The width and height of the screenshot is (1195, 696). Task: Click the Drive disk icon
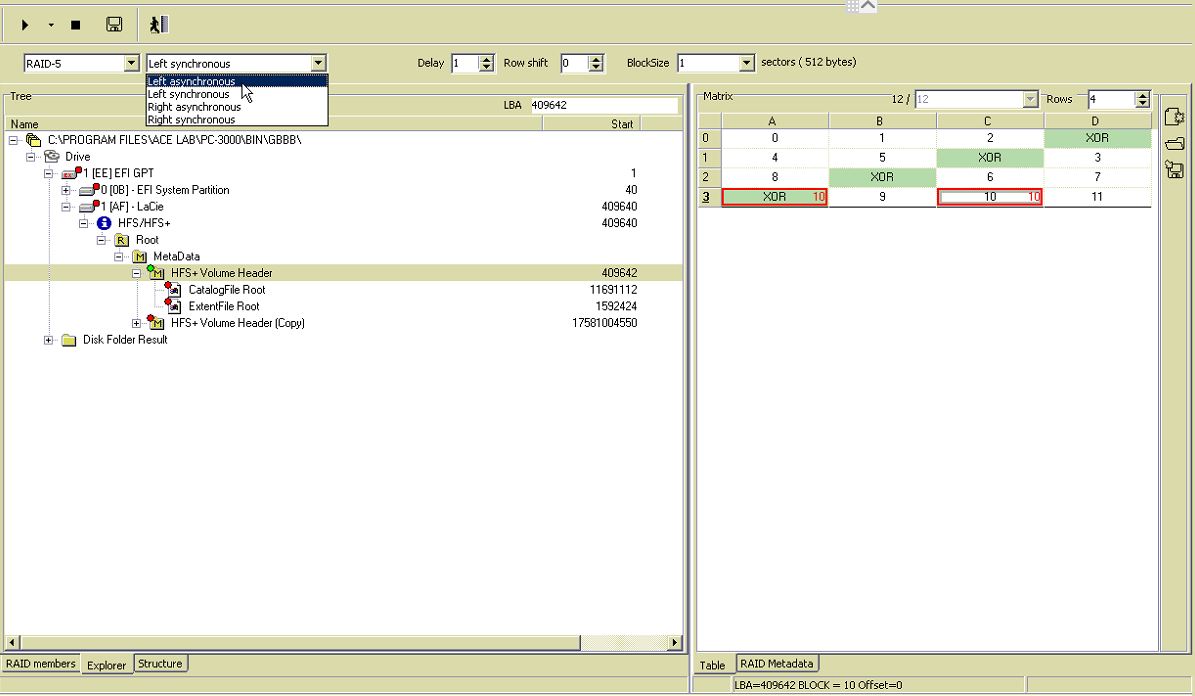(x=51, y=156)
